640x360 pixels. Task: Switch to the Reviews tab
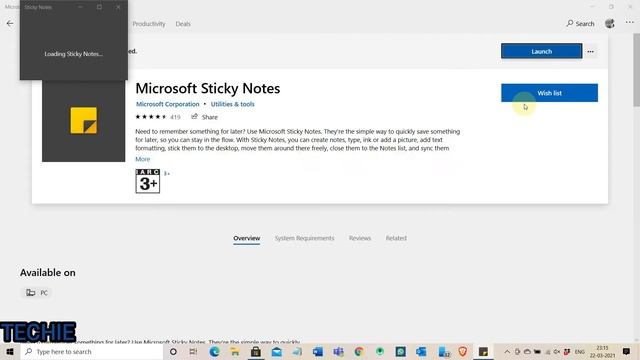(x=360, y=238)
